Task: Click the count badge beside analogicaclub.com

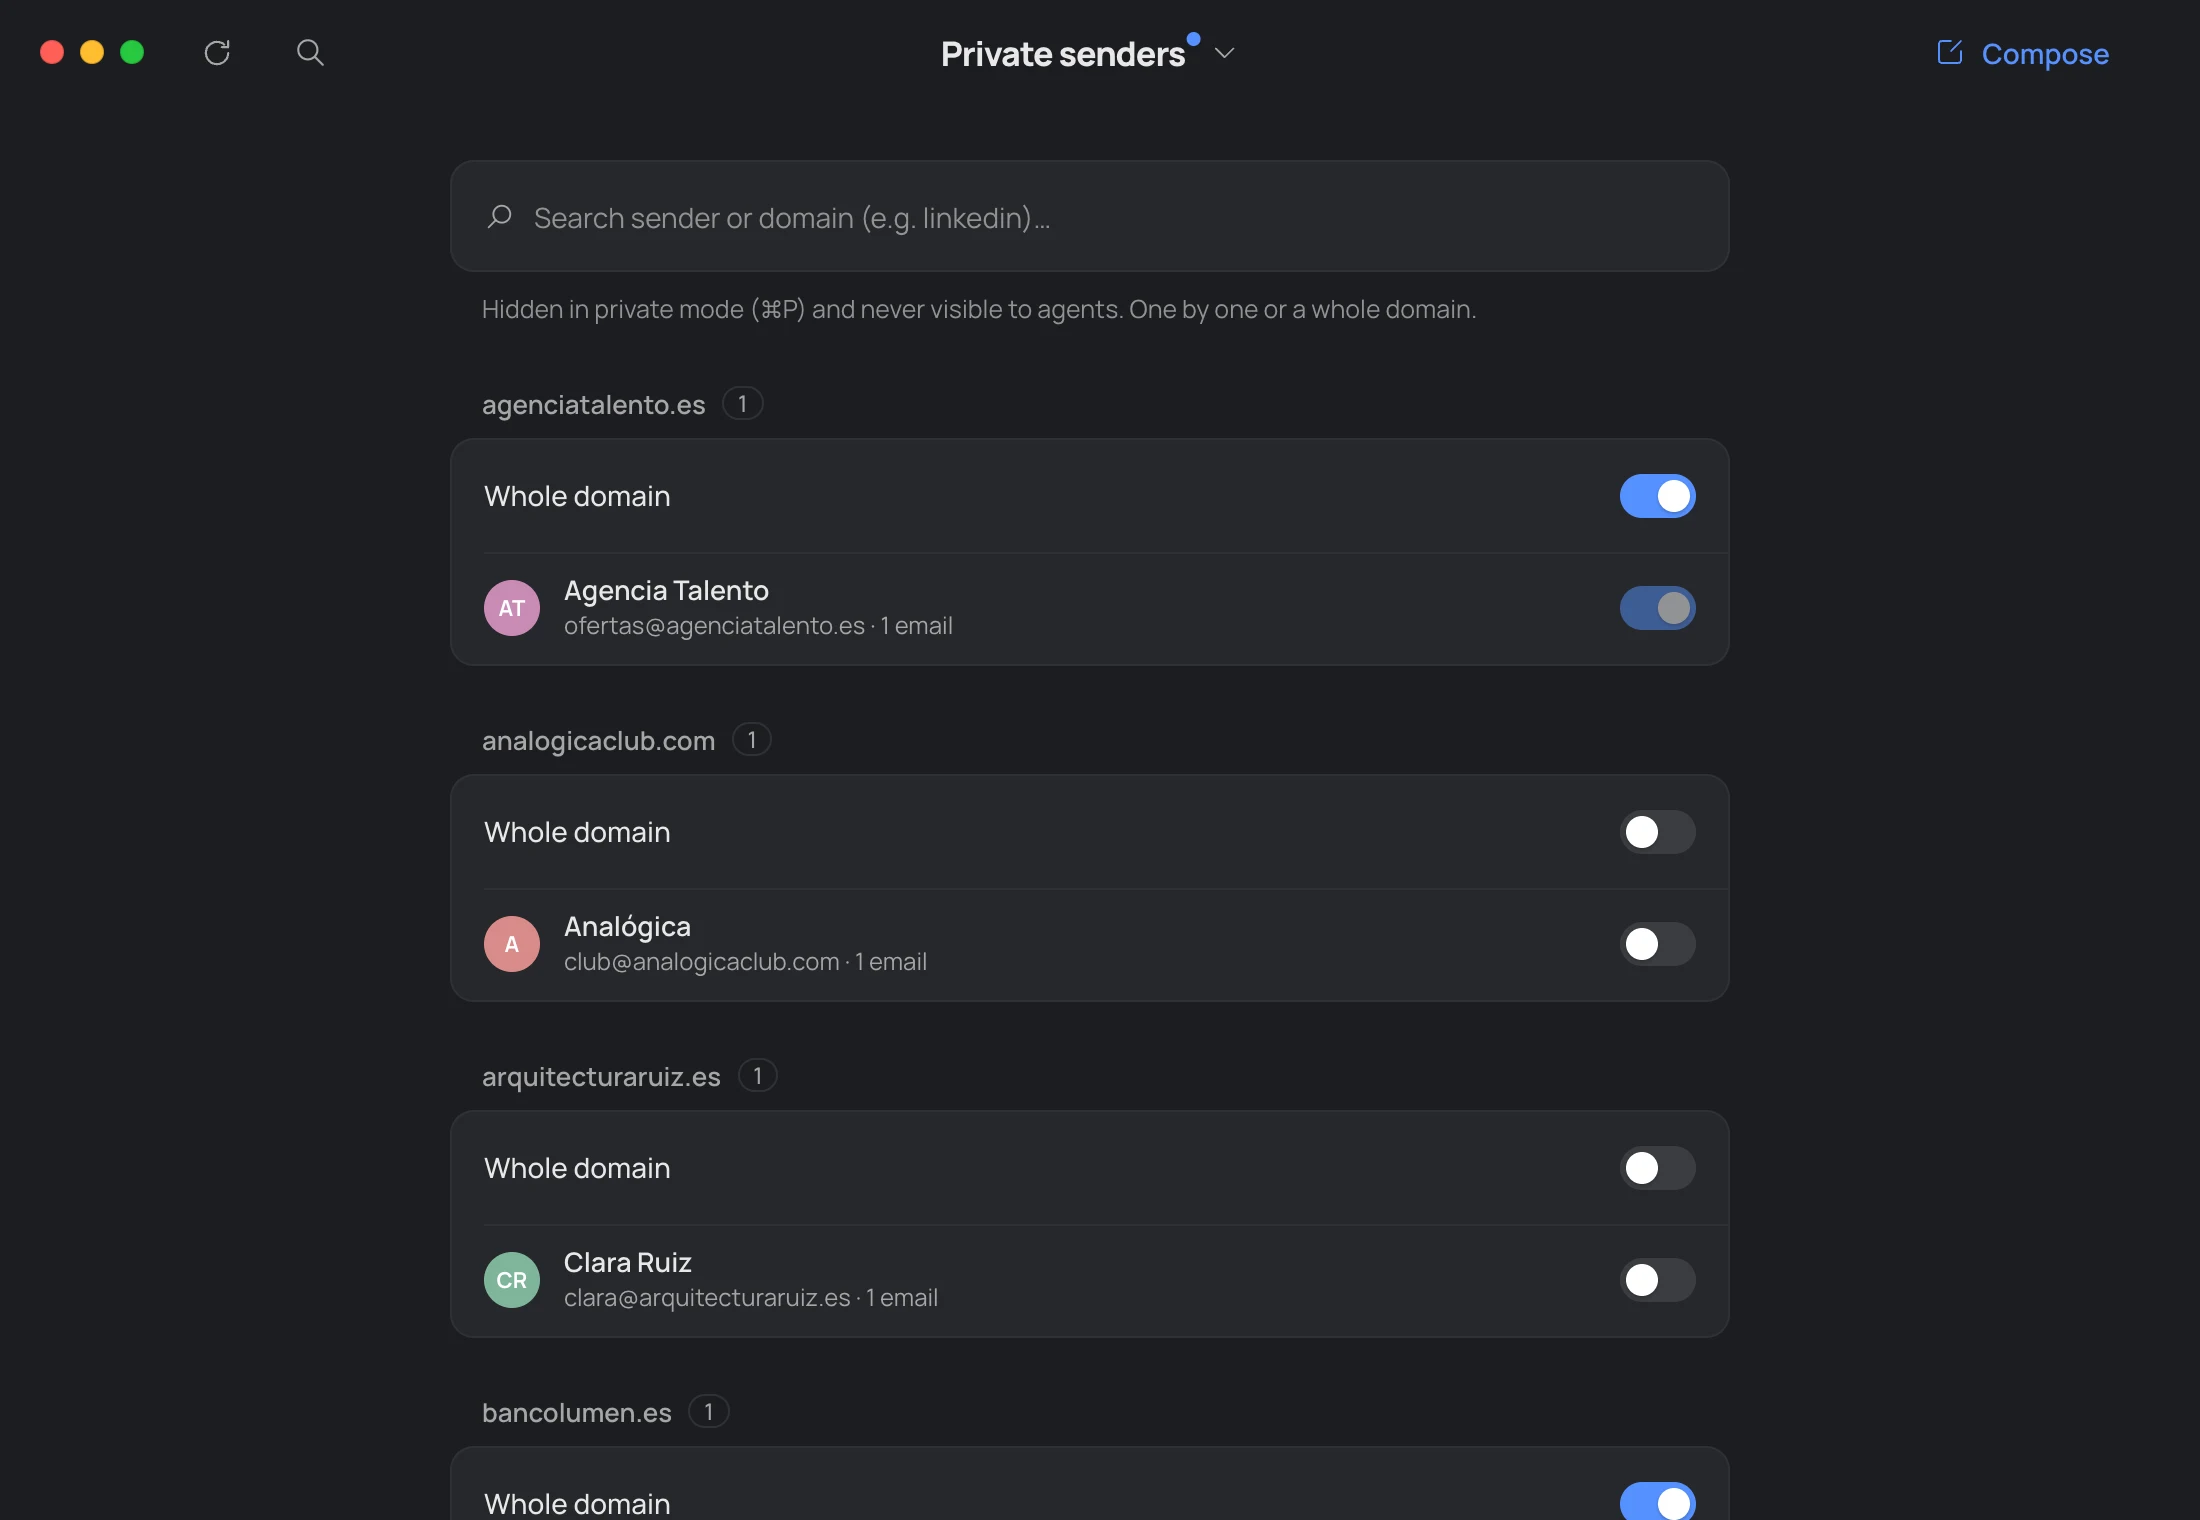Action: click(x=752, y=740)
